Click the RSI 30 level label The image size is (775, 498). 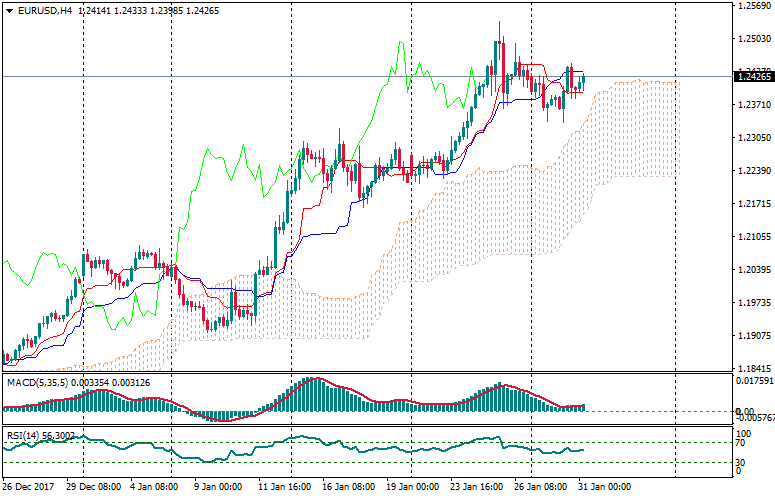pyautogui.click(x=741, y=462)
